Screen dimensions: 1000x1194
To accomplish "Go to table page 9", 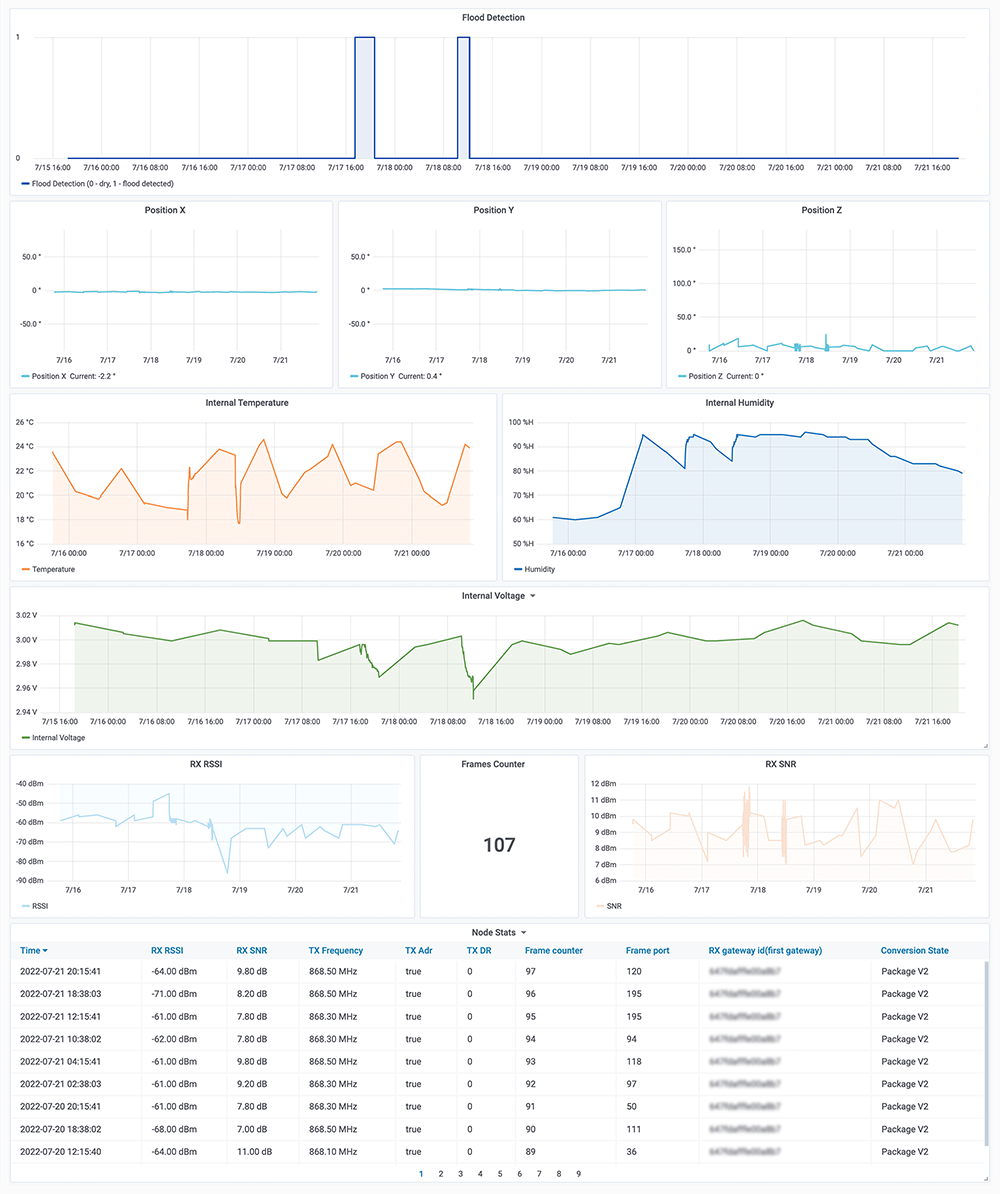I will 579,1174.
